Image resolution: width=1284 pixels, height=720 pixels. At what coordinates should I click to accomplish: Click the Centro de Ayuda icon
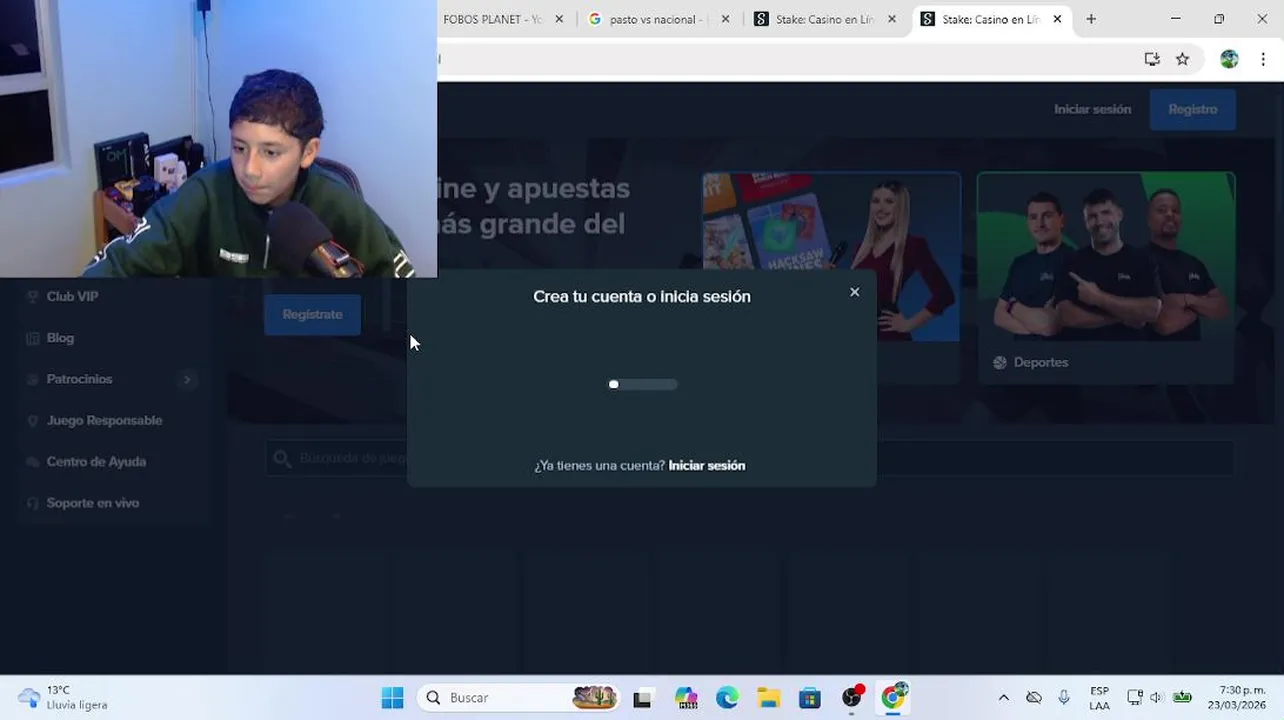32,461
